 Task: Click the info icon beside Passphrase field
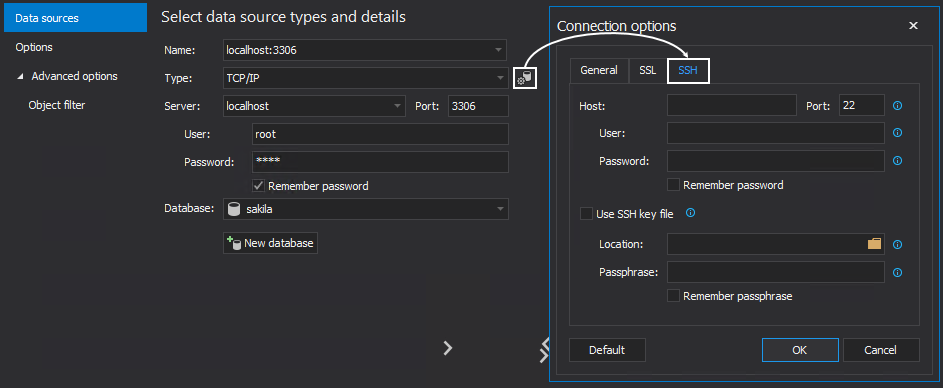(897, 273)
